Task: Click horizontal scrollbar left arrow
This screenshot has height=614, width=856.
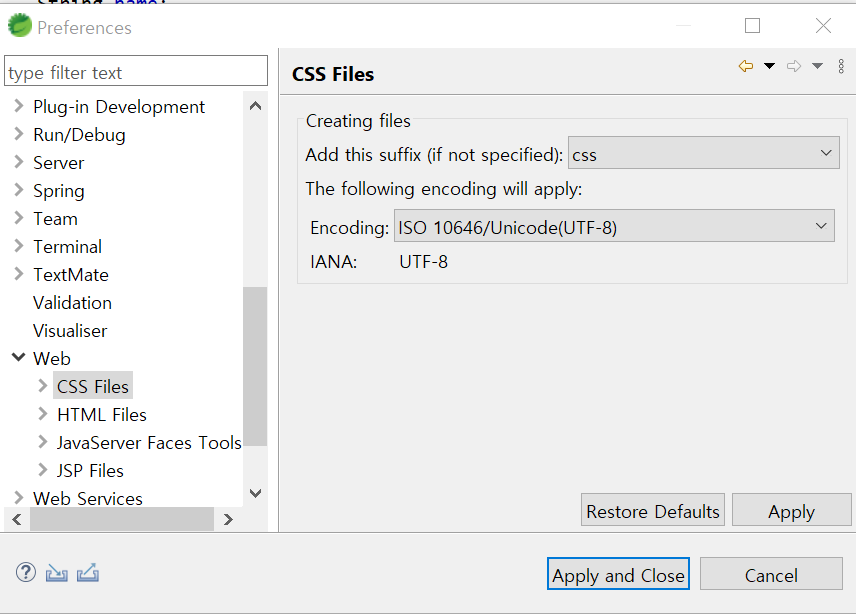Action: [x=17, y=519]
